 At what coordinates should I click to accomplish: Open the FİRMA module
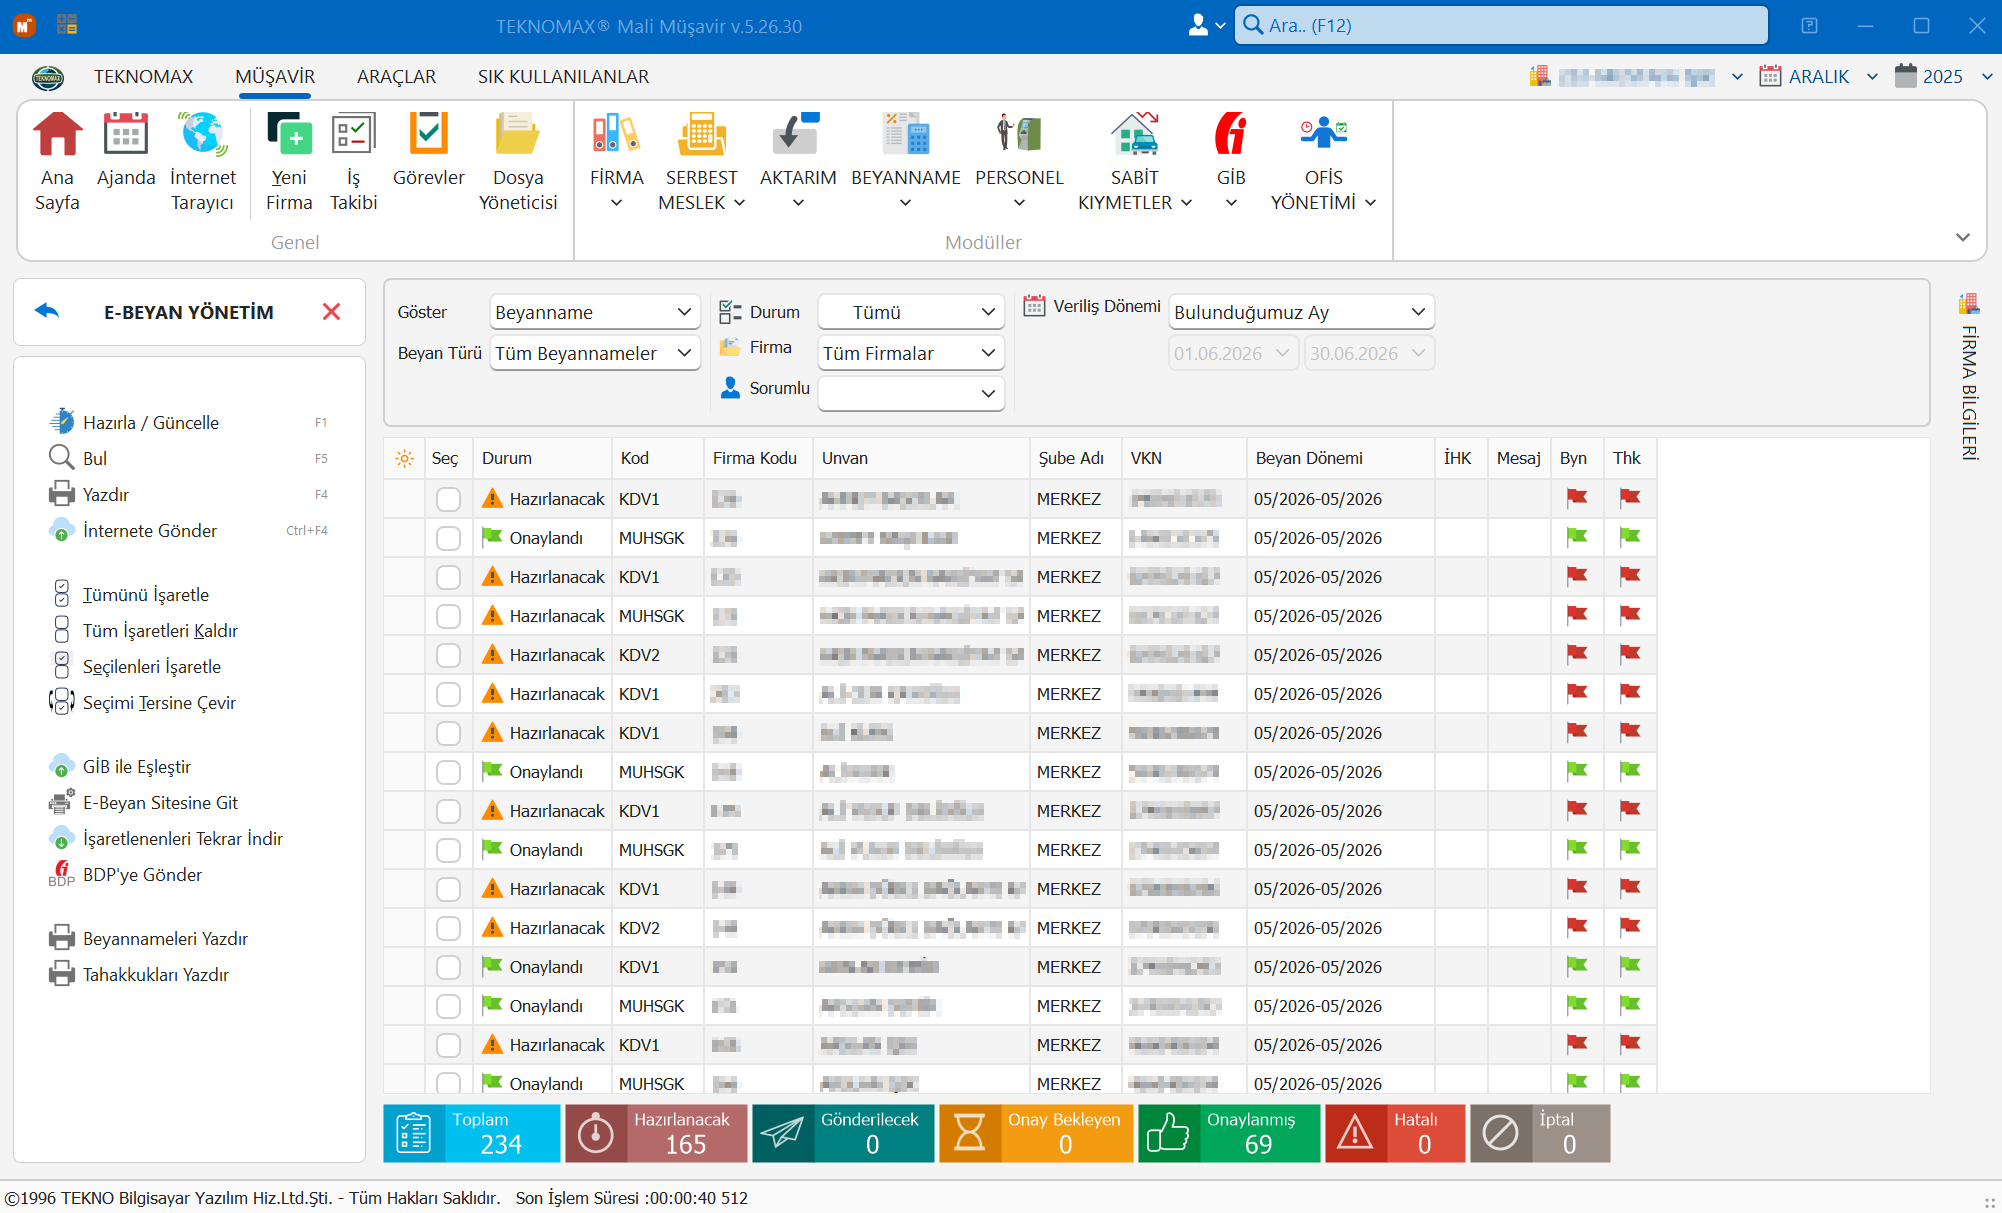[x=616, y=162]
